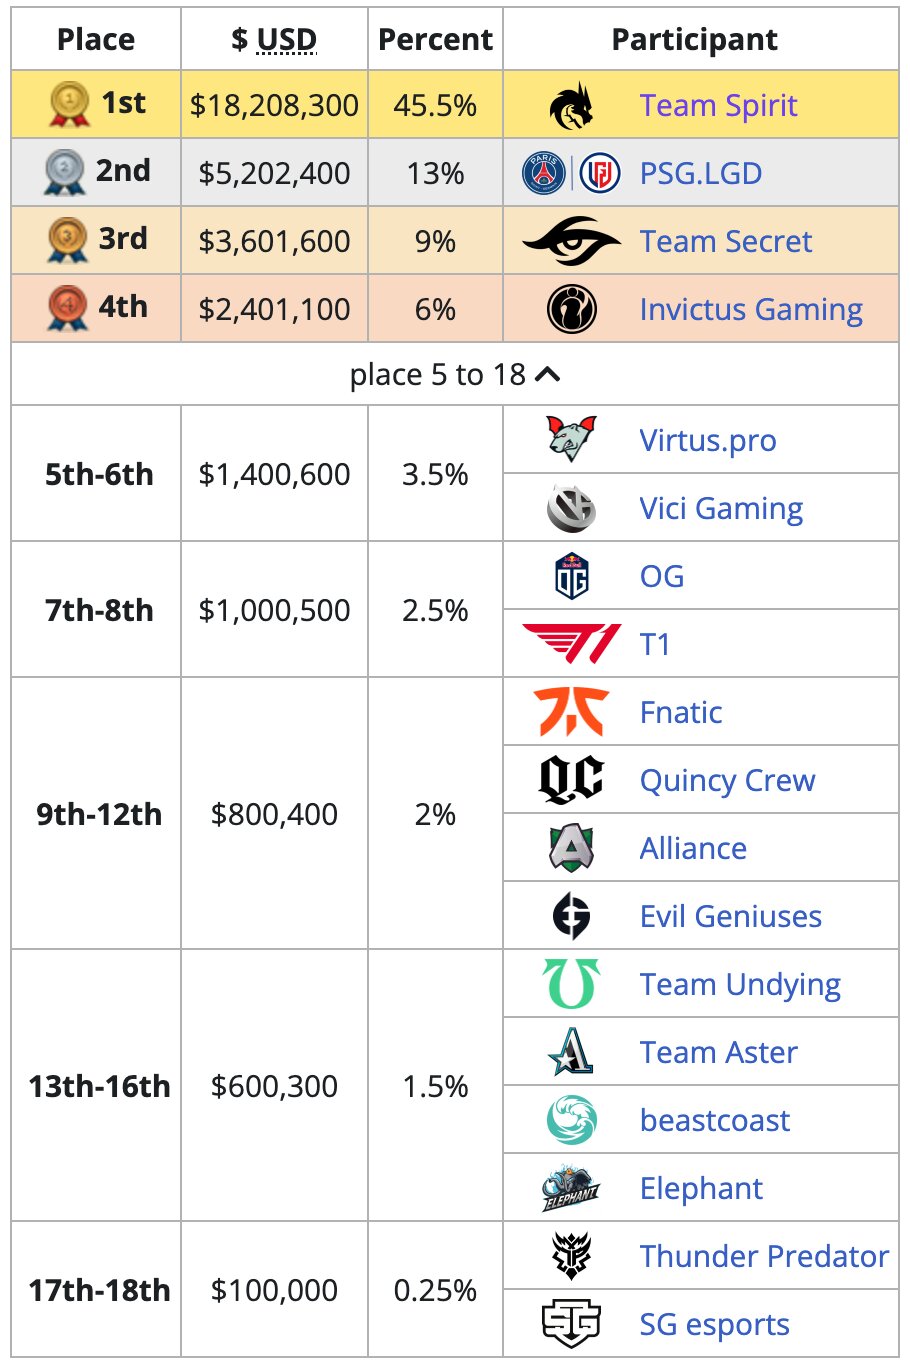Open the OG team link
The image size is (910, 1368).
(662, 576)
